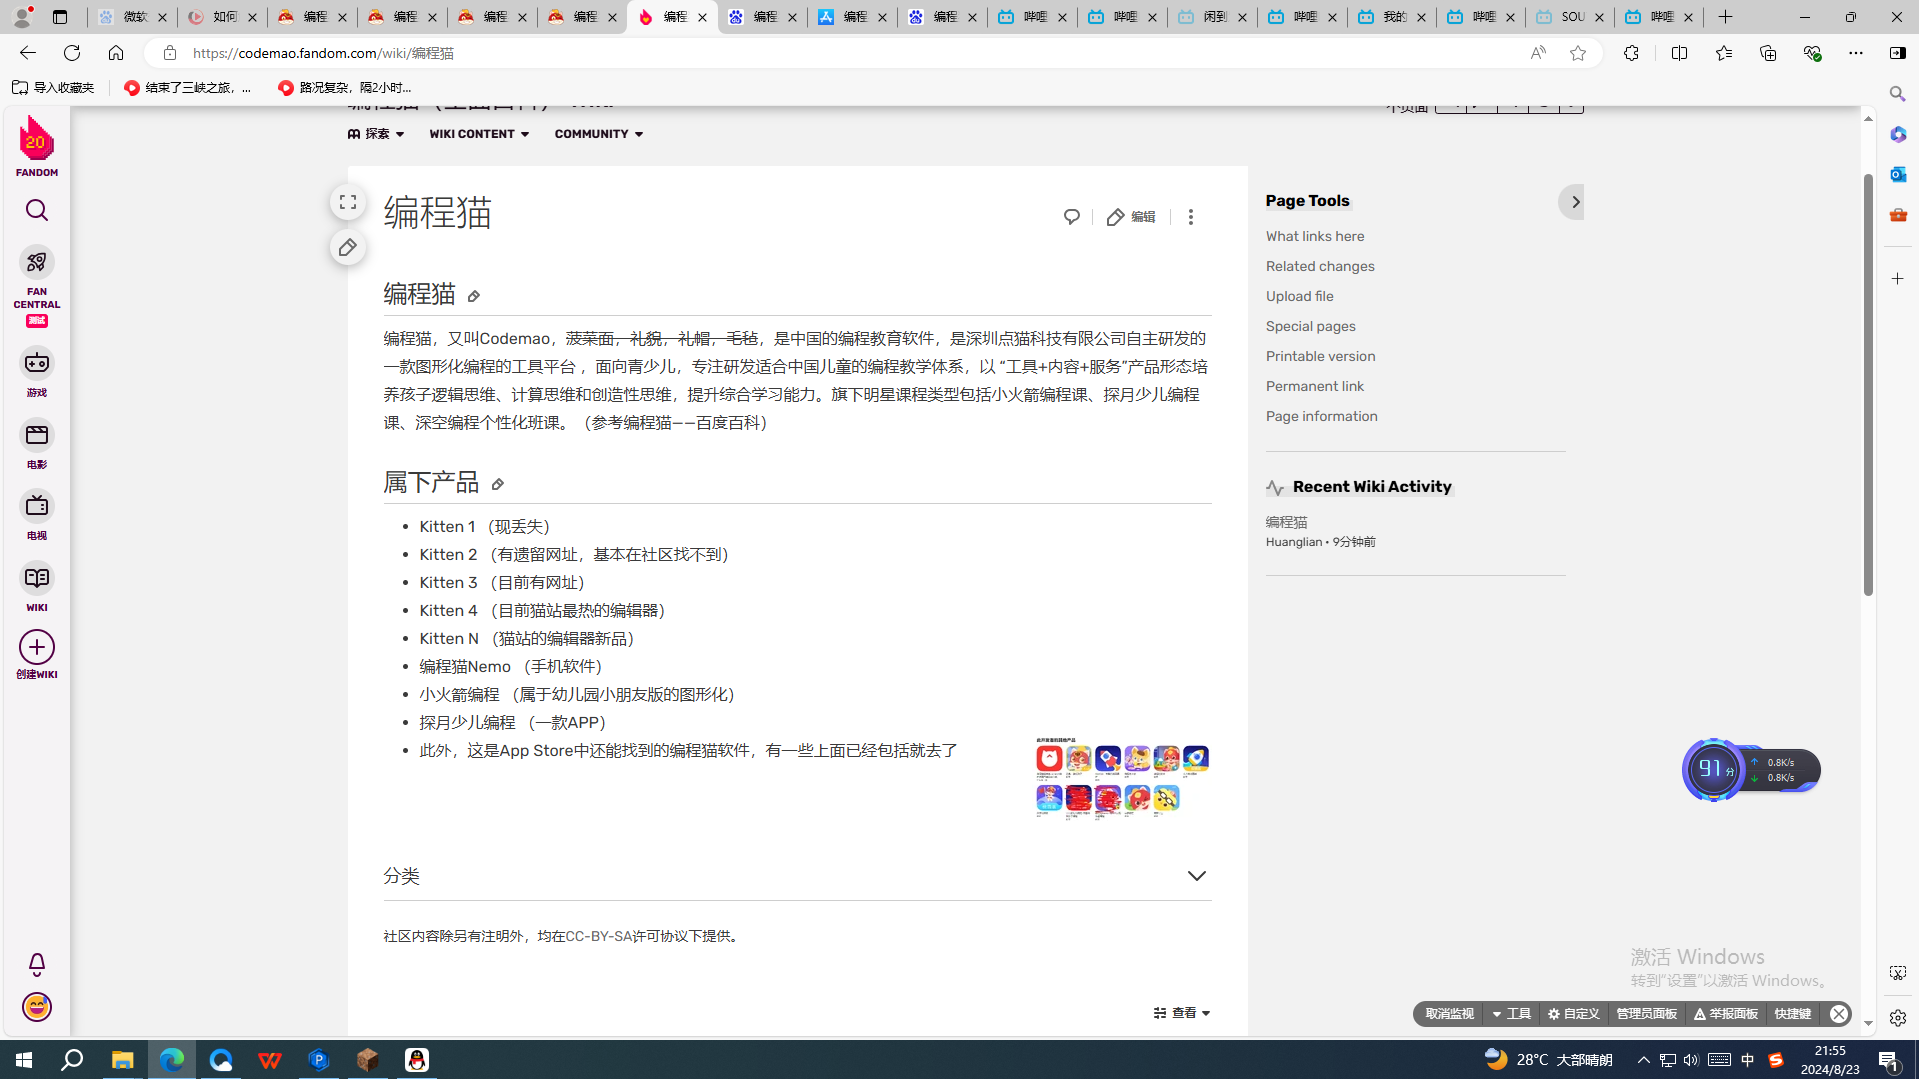Open the CC-BY-SA license link
The image size is (1919, 1079).
pyautogui.click(x=599, y=937)
